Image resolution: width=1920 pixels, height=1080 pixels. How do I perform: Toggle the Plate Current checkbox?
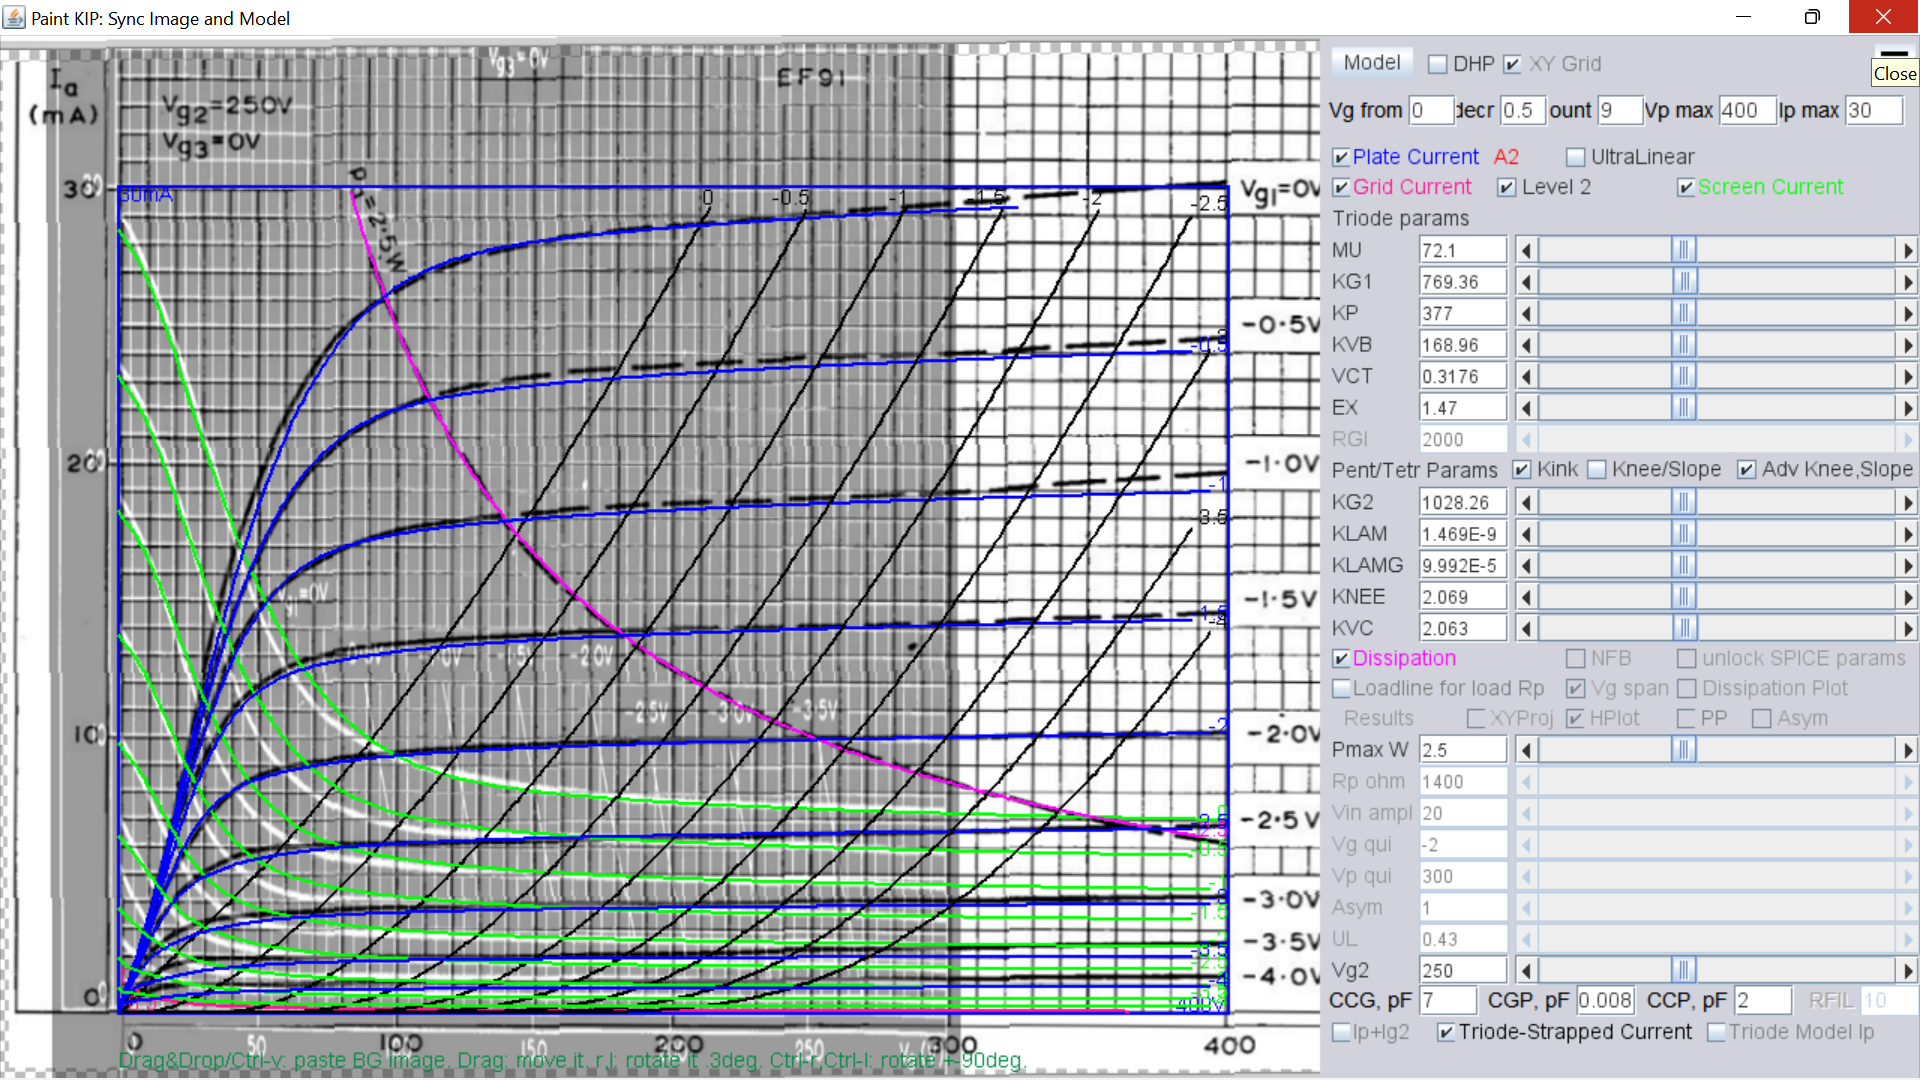tap(1341, 157)
